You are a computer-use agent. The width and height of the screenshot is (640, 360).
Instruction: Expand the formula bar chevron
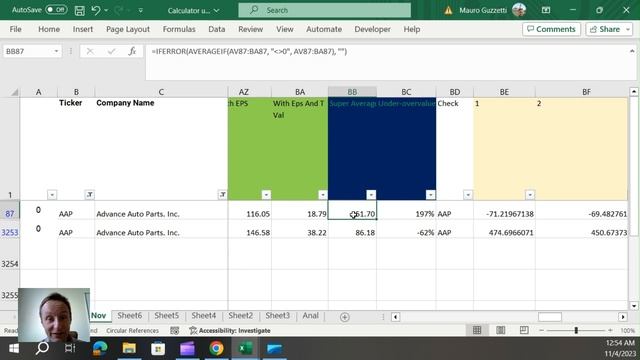tap(632, 51)
